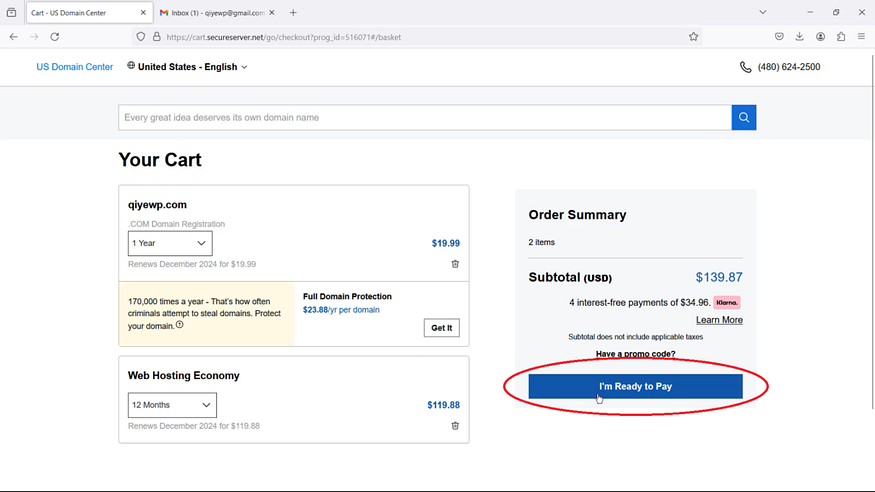This screenshot has width=875, height=492.
Task: Bookmark this page with star icon
Action: pos(693,37)
